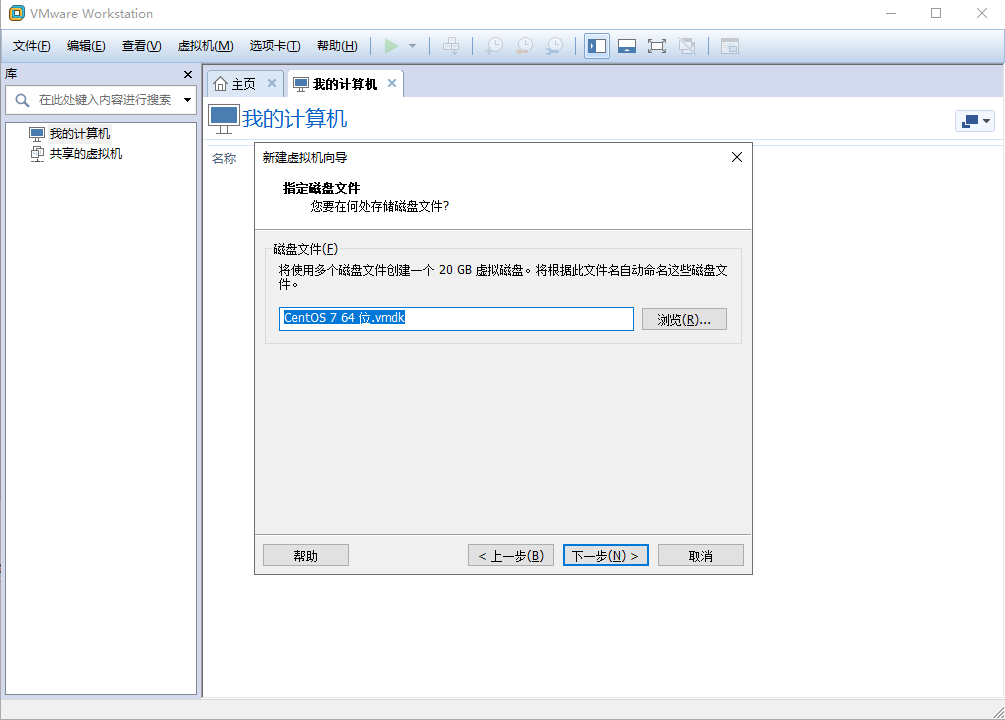Click the 浏览(R)... button
Viewport: 1005px width, 720px height.
(684, 319)
